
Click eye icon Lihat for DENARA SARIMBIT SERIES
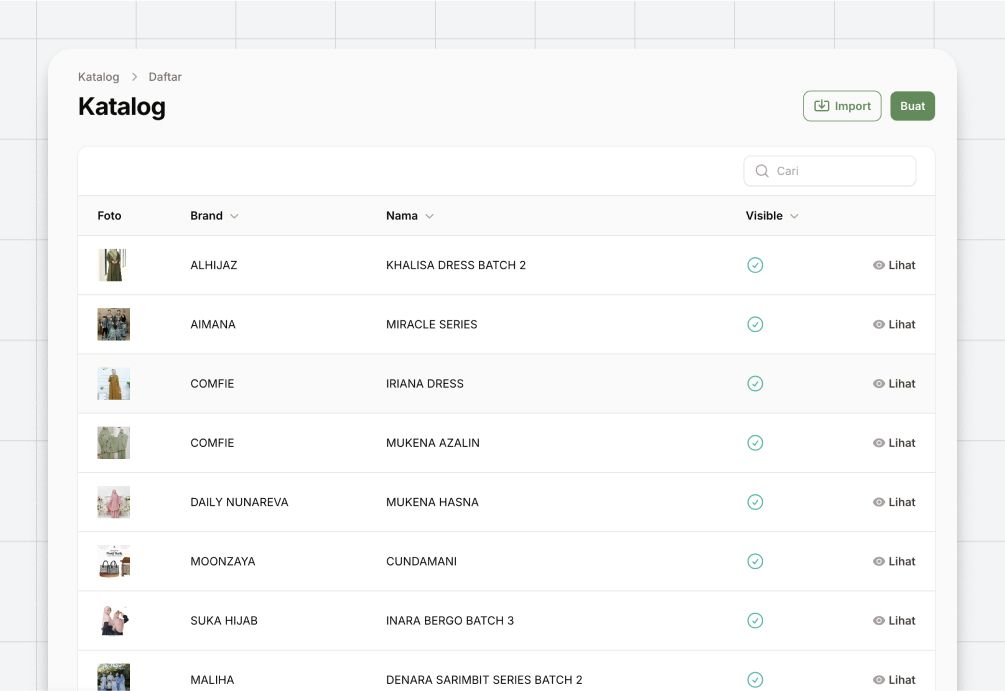894,679
